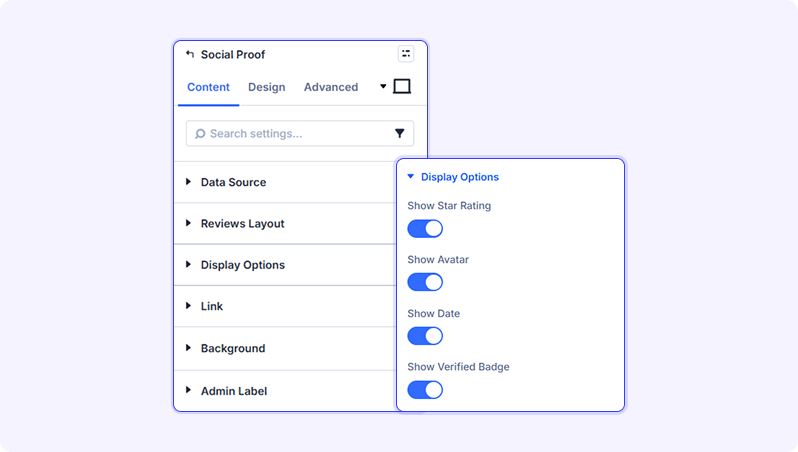Switch to the Design tab
Image resolution: width=798 pixels, height=452 pixels.
267,87
